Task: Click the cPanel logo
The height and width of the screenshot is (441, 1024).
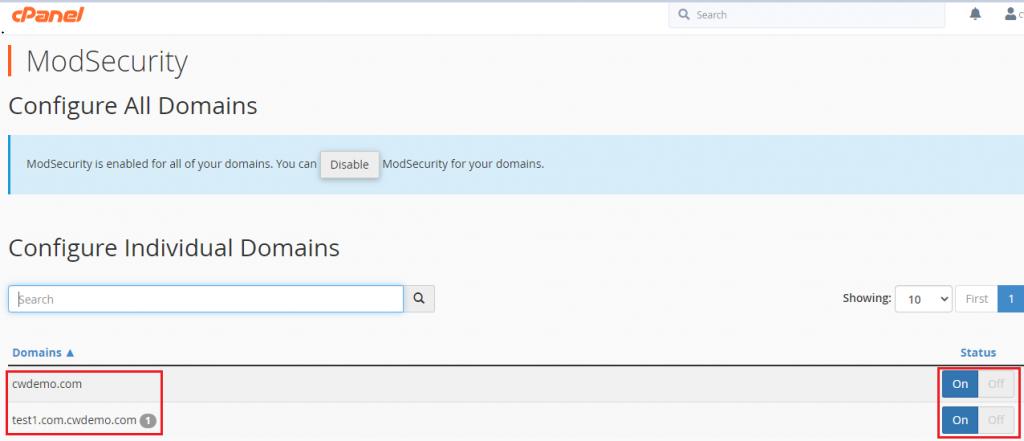Action: click(48, 14)
